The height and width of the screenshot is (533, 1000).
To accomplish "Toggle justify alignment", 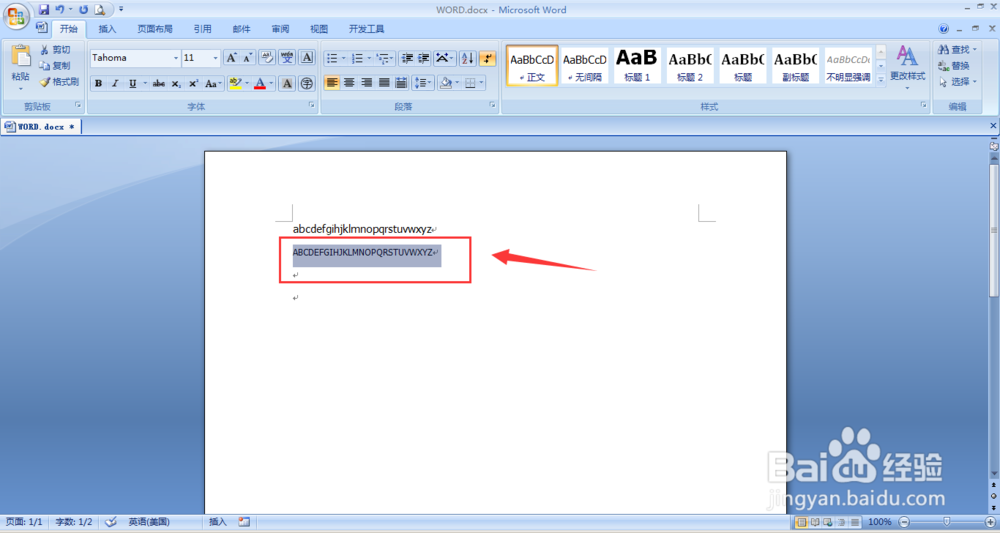I will click(383, 83).
